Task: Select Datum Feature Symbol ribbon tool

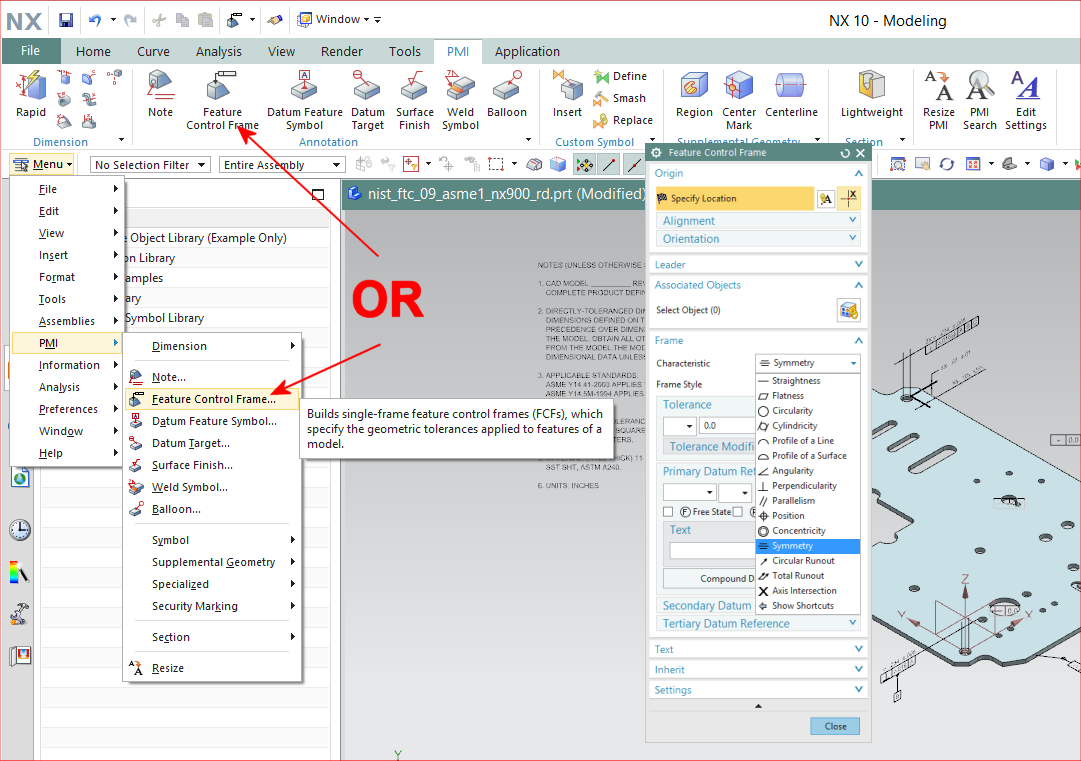Action: coord(305,101)
